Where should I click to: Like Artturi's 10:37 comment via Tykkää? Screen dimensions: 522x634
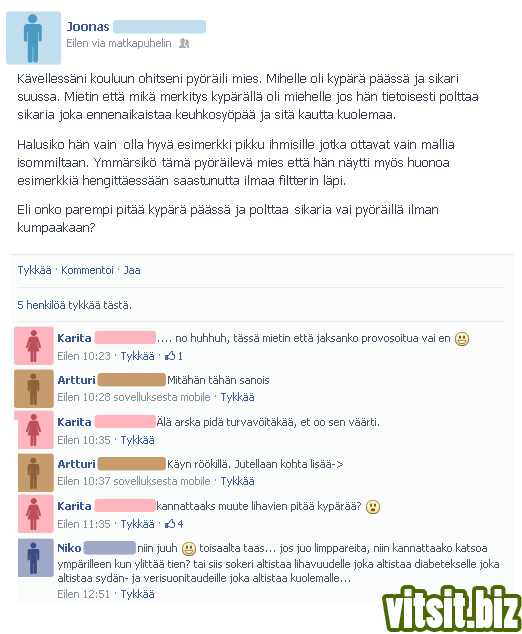point(237,481)
